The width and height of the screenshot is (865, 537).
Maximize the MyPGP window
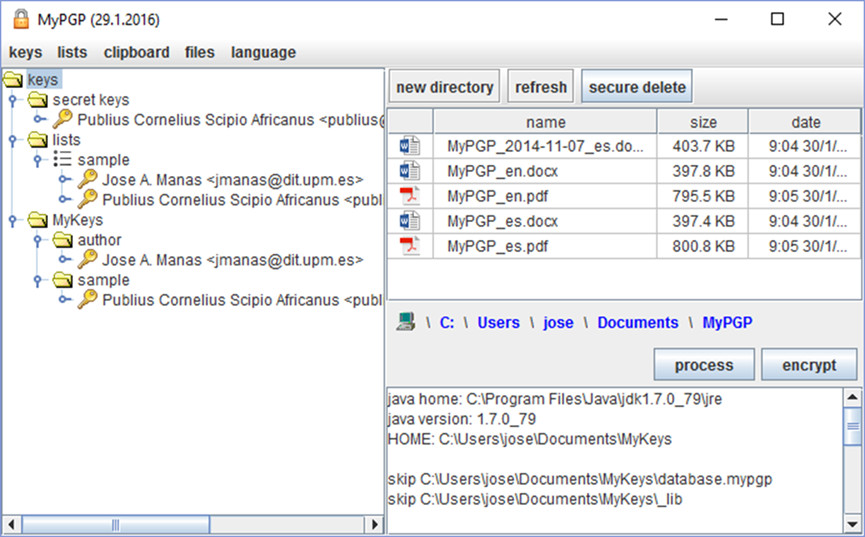click(777, 19)
